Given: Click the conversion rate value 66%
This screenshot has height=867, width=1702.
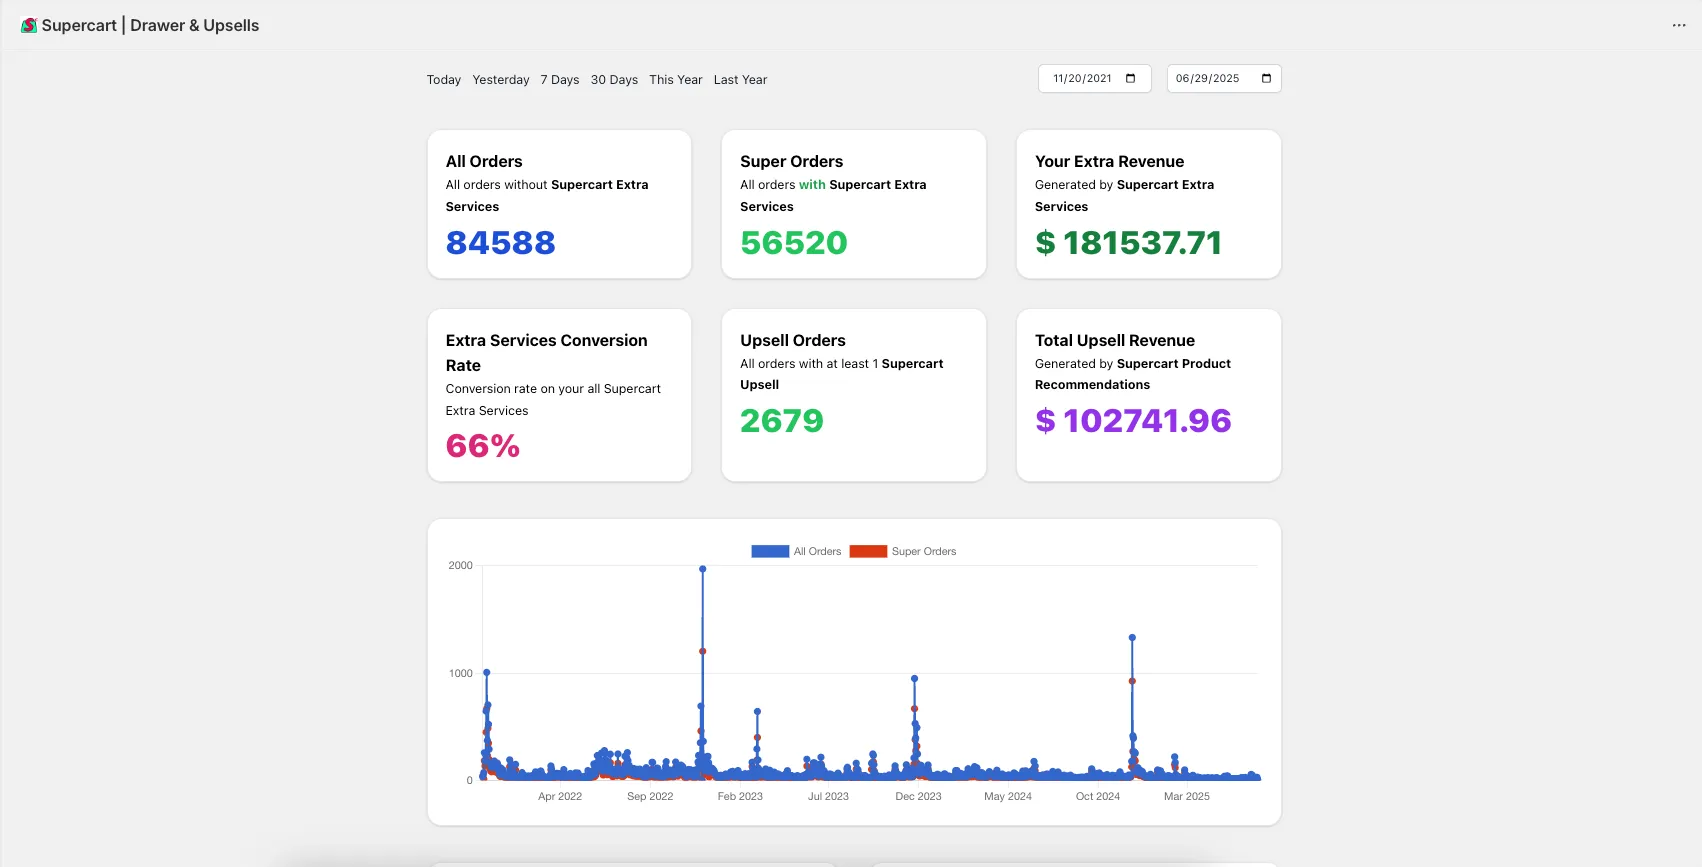Looking at the screenshot, I should click(483, 446).
